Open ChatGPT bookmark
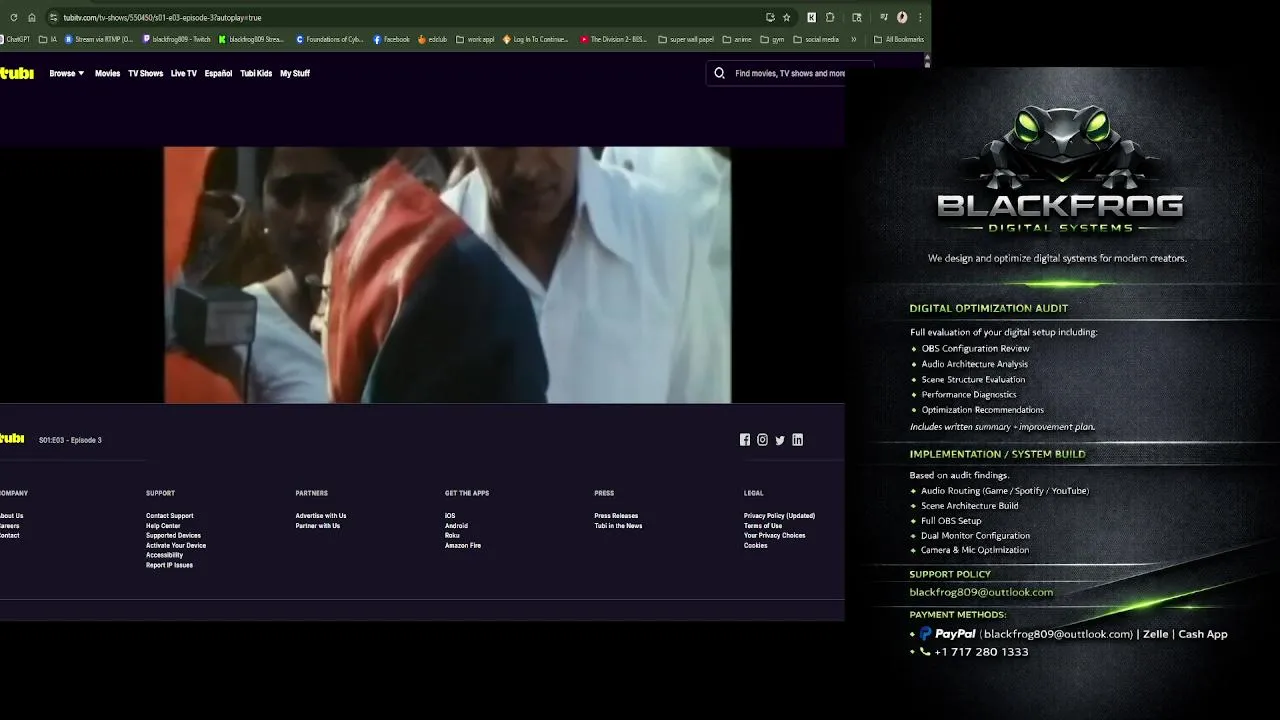 click(15, 40)
